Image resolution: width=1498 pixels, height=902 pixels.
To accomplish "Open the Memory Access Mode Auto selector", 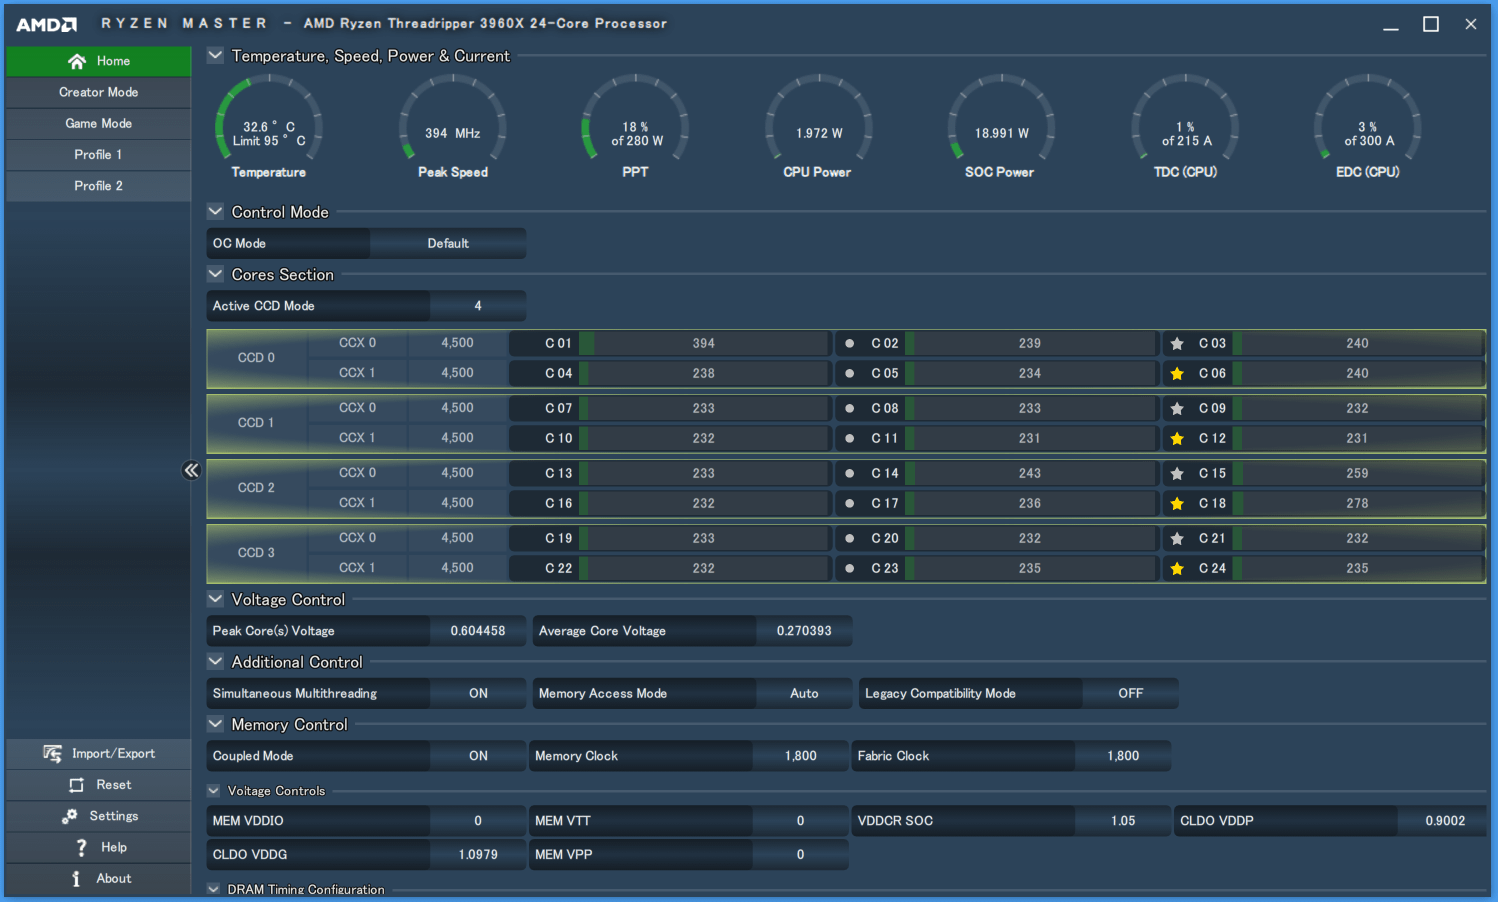I will click(804, 693).
